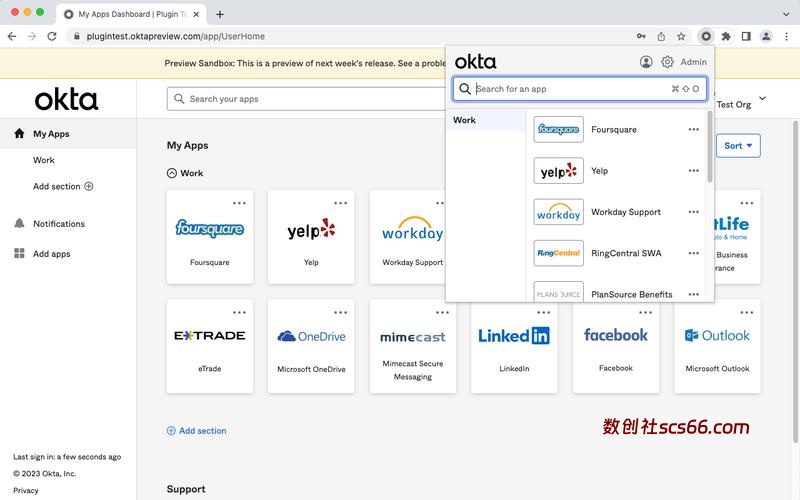This screenshot has height=500, width=800.
Task: Click Add apps in the sidebar
Action: click(52, 254)
